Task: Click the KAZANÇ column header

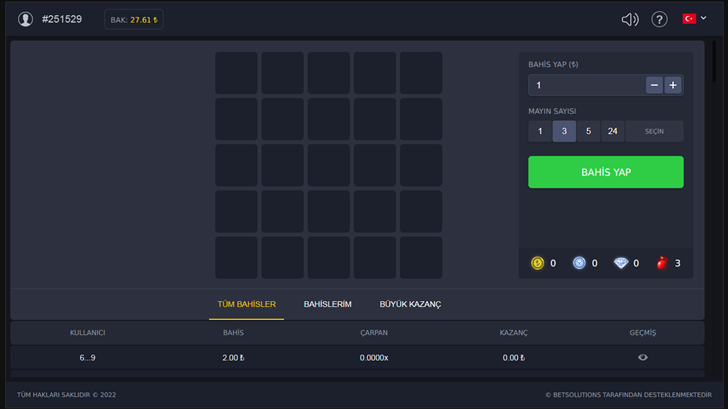Action: (x=514, y=332)
